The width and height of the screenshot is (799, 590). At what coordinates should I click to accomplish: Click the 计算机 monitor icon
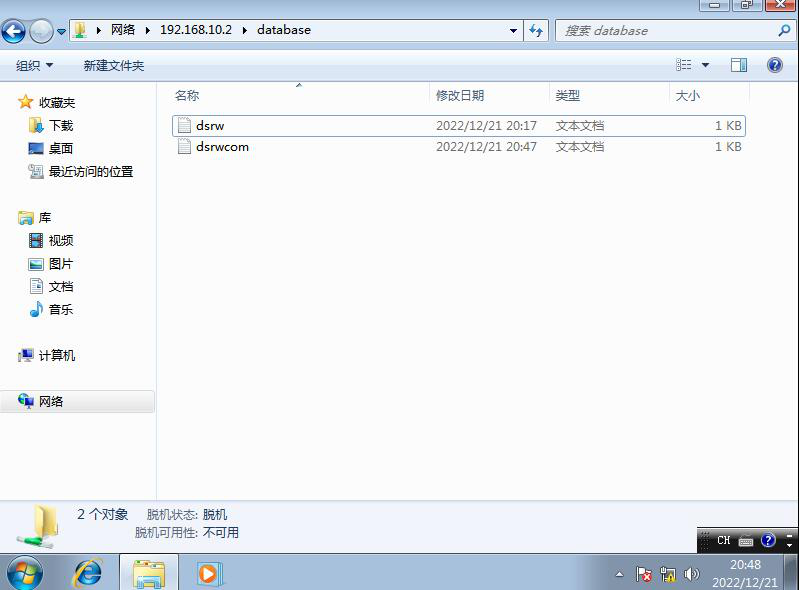(x=25, y=355)
